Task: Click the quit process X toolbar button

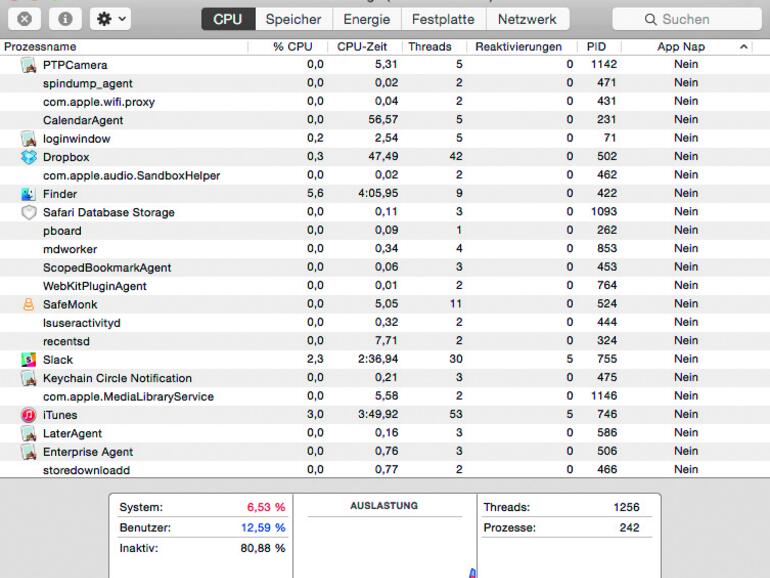Action: click(x=24, y=19)
